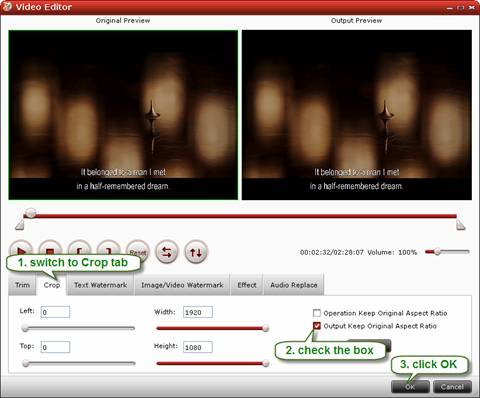Open the Text Watermark tab
This screenshot has width=480, height=398.
pyautogui.click(x=100, y=285)
